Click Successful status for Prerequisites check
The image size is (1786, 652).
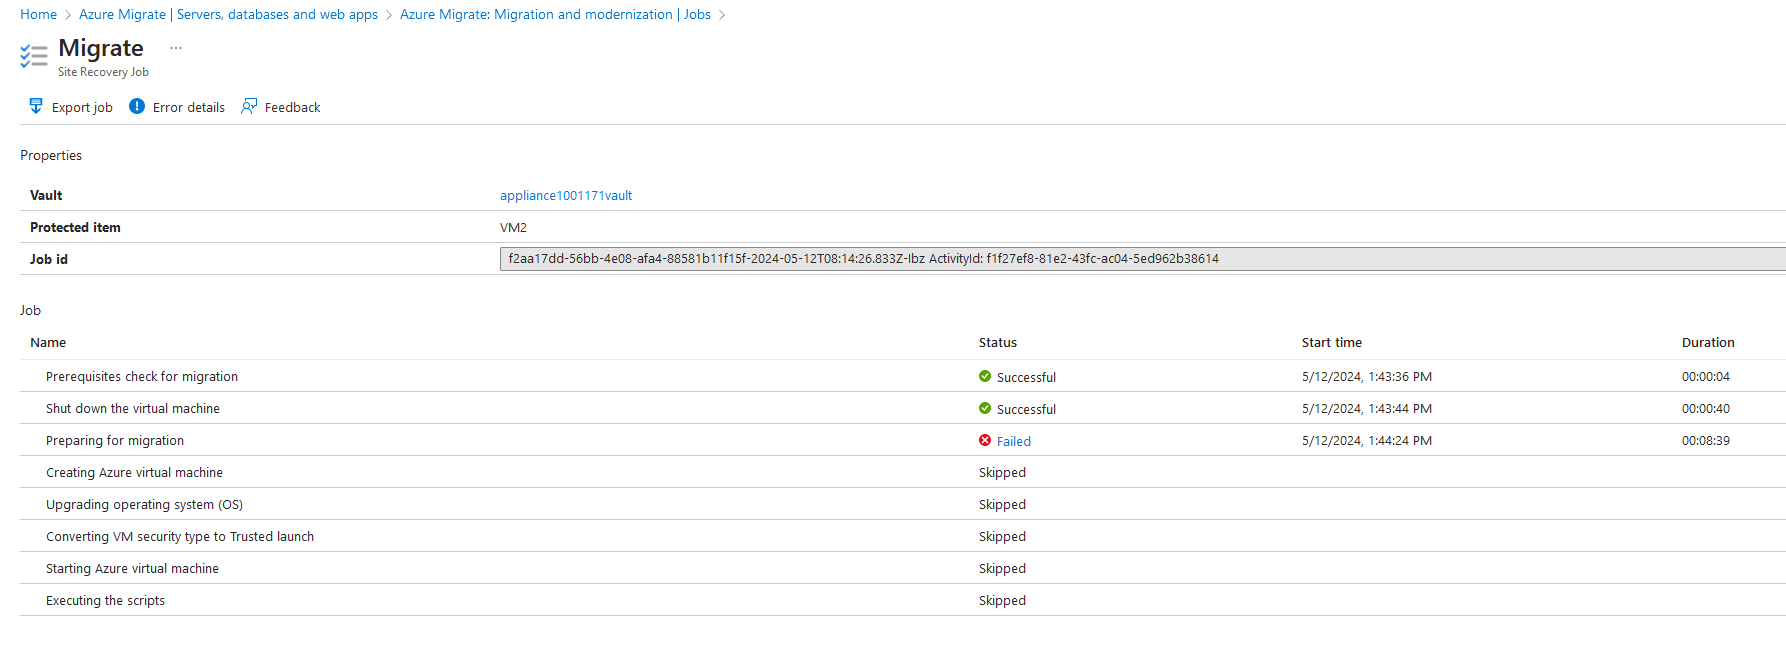(1026, 377)
